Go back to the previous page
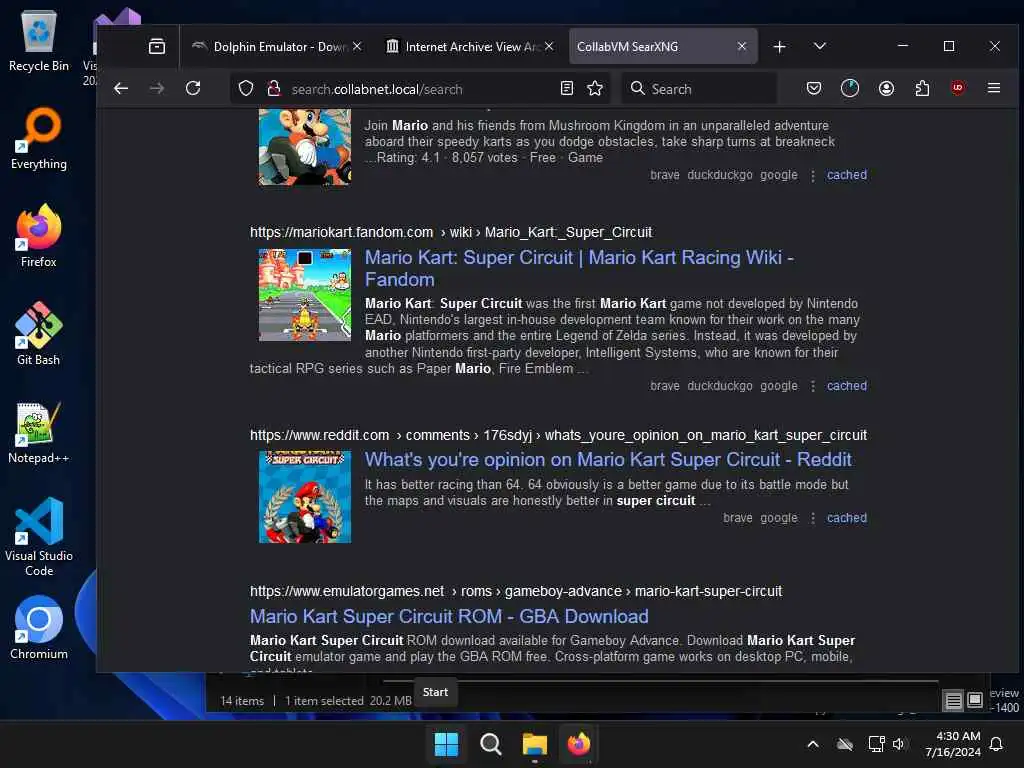Viewport: 1024px width, 768px height. point(121,88)
